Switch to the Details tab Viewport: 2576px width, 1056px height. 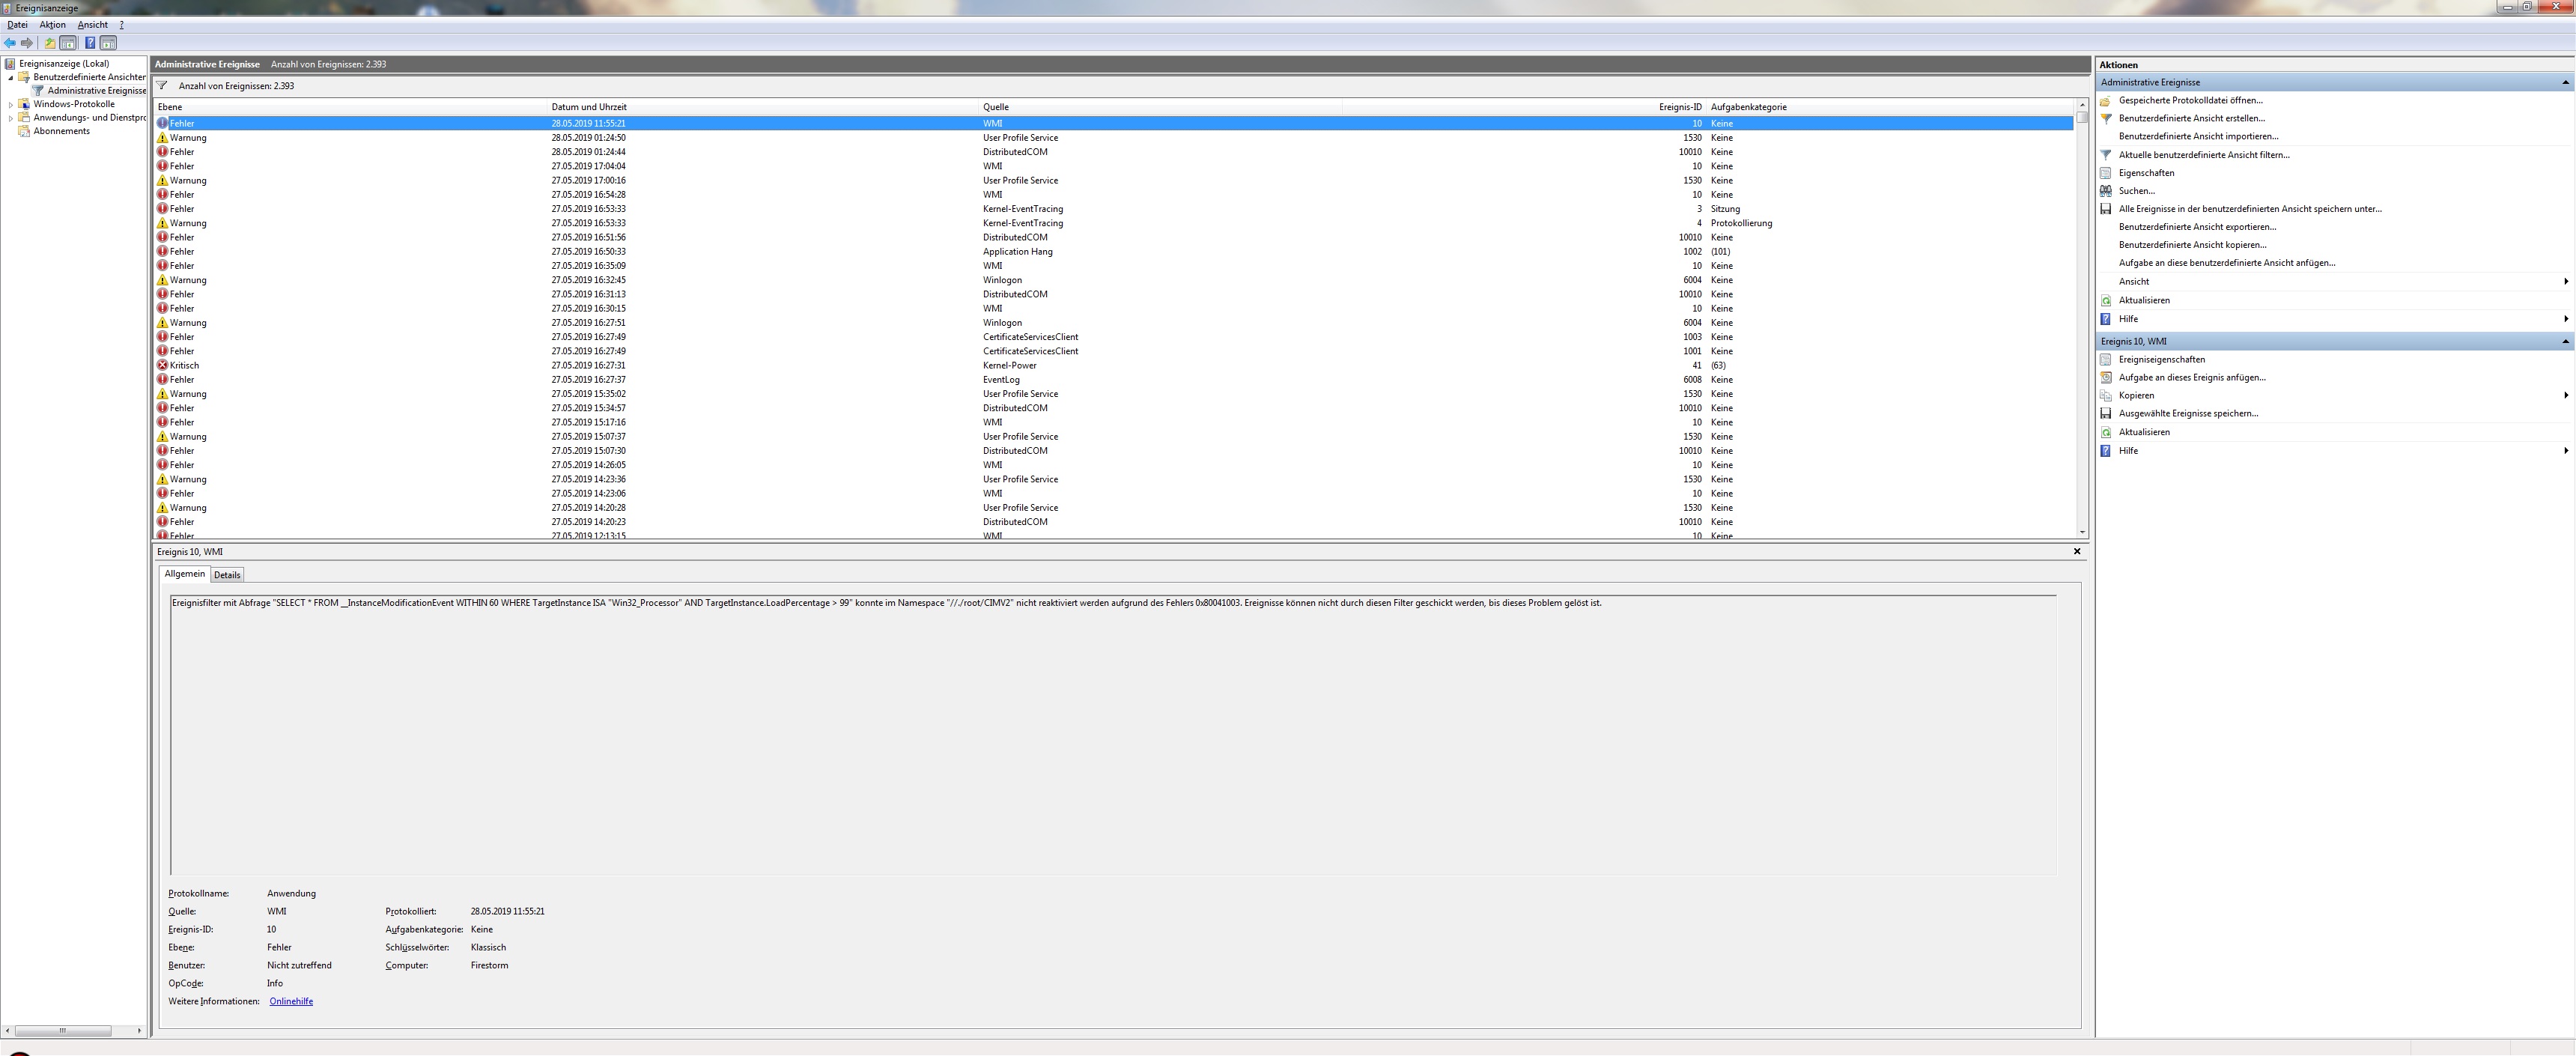coord(227,575)
